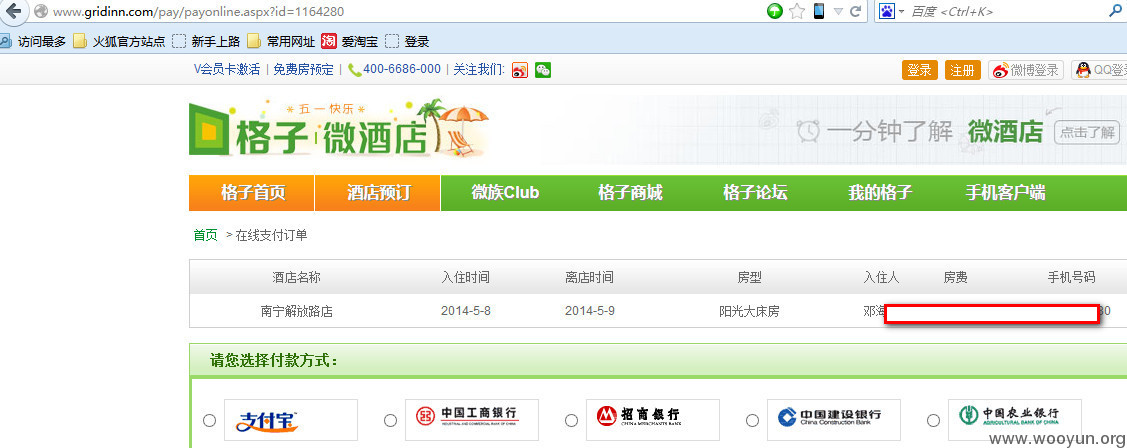The width and height of the screenshot is (1127, 448).
Task: Select the 中国建设银行 radio button
Action: coord(753,420)
